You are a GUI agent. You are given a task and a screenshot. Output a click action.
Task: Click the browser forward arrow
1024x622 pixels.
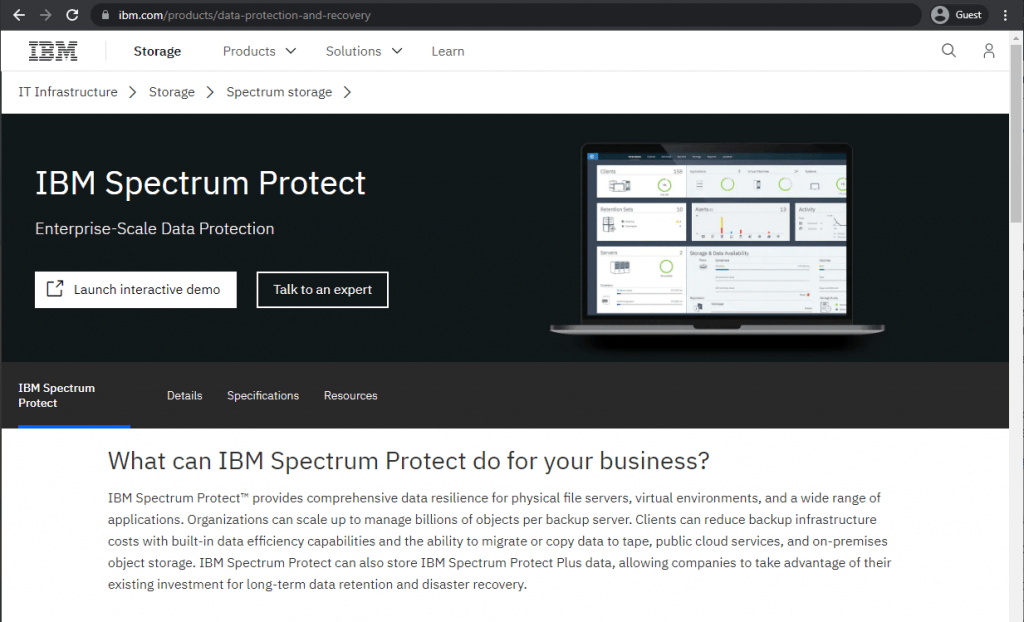point(45,15)
